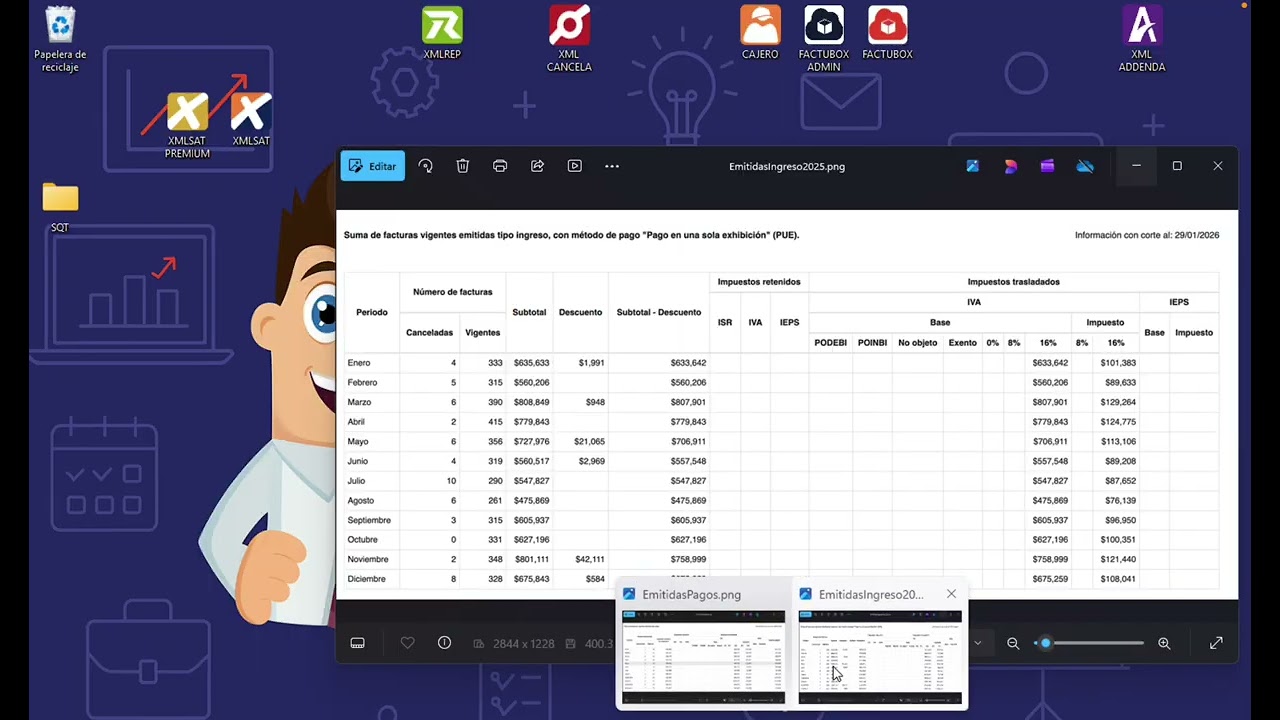
Task: Enter full screen with expand arrows icon
Action: point(1216,643)
